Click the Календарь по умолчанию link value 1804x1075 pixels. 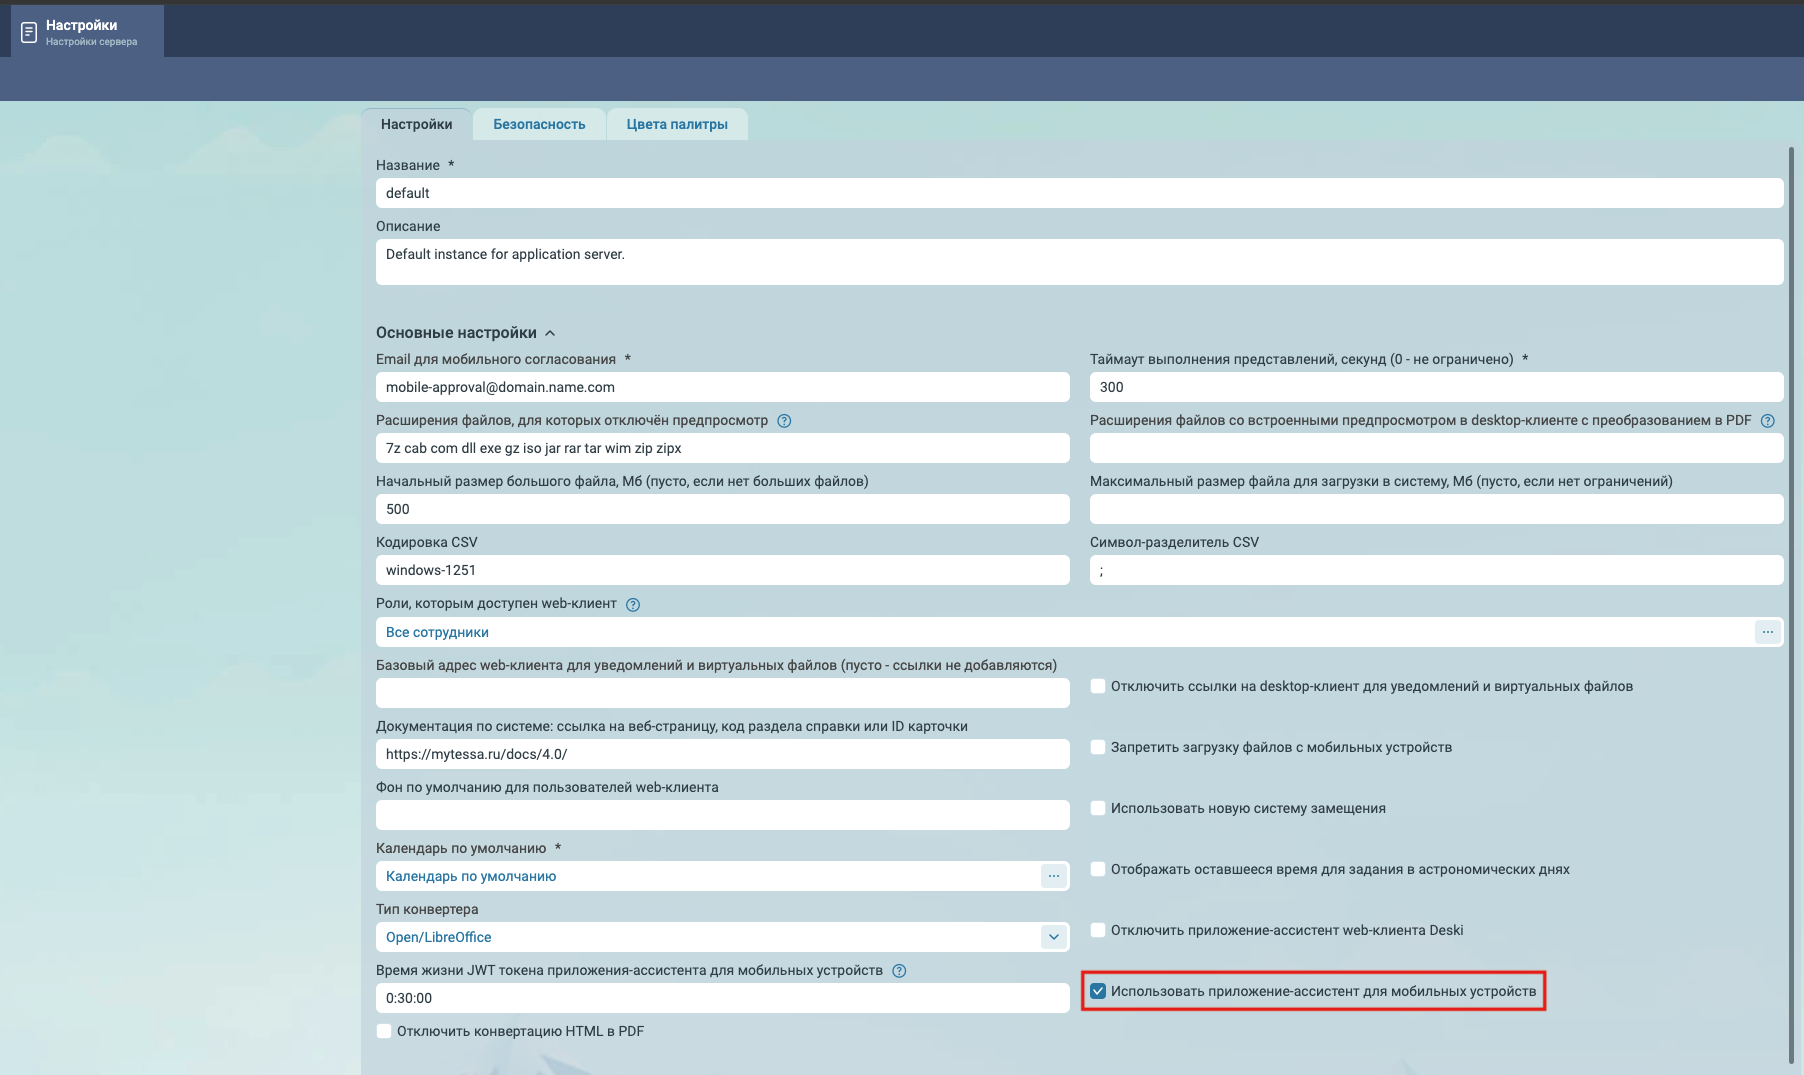[471, 876]
